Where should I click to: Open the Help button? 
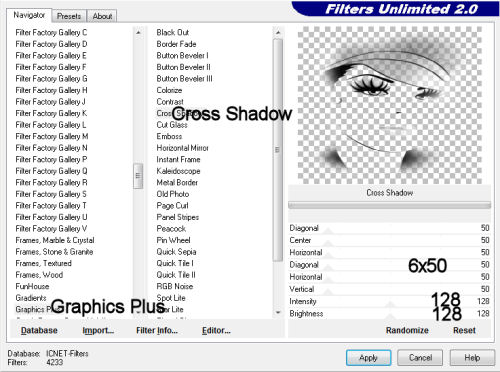(x=472, y=358)
